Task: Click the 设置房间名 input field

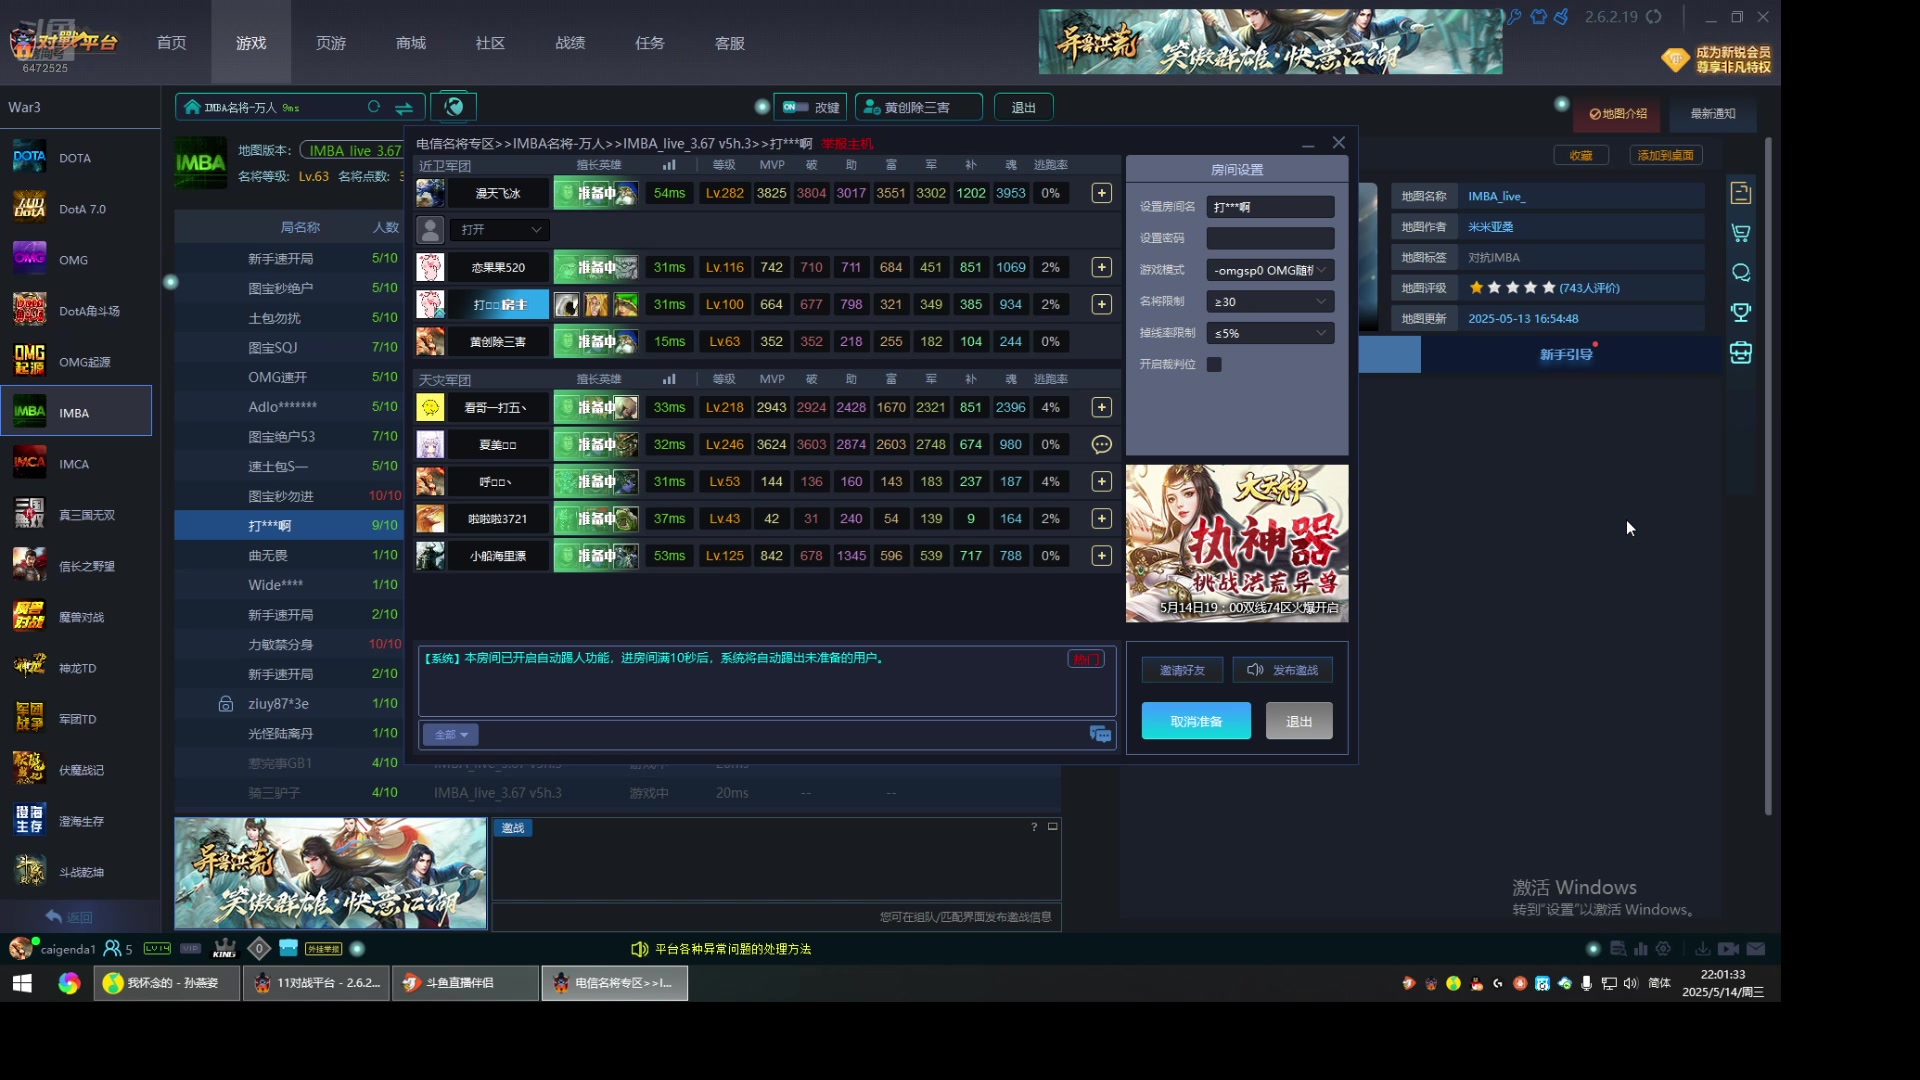Action: point(1270,207)
